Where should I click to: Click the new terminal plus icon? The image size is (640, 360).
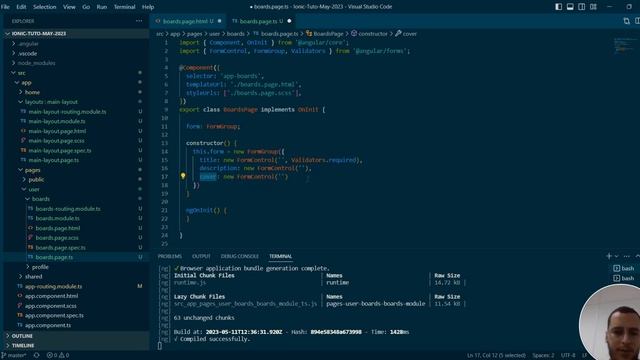pyautogui.click(x=609, y=256)
